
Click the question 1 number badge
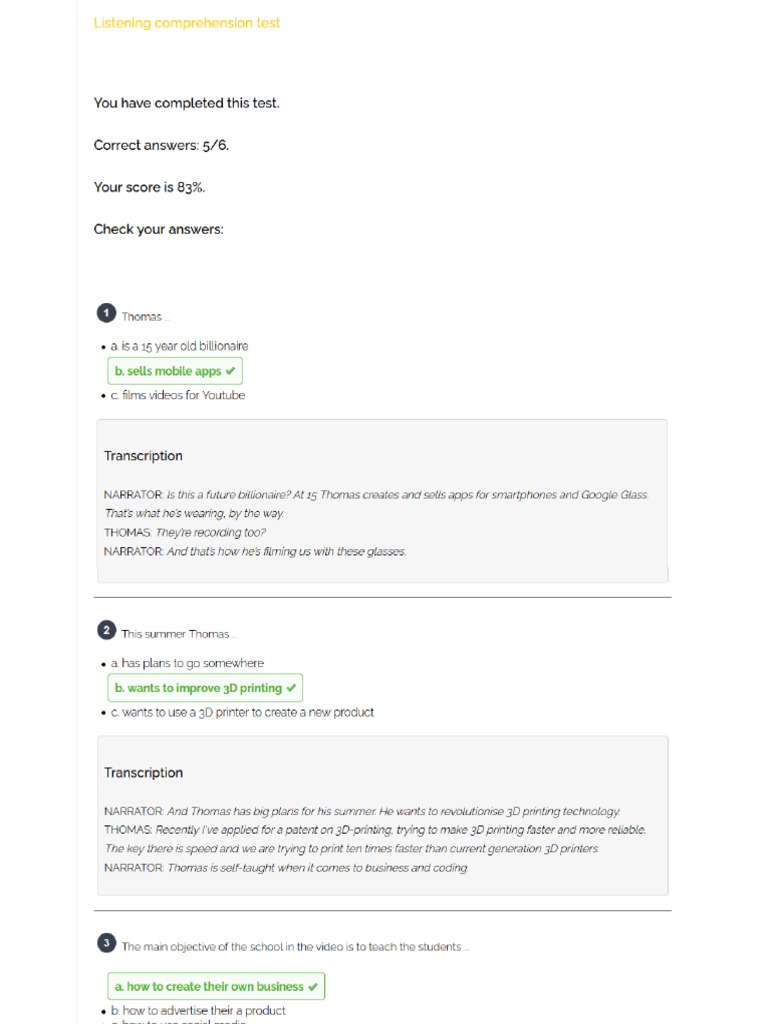click(x=106, y=314)
